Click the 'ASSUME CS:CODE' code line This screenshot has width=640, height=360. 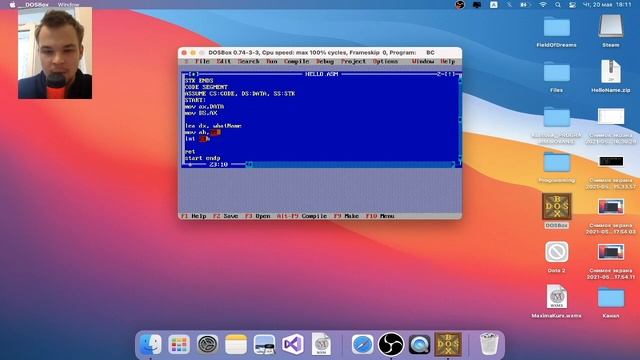click(240, 93)
